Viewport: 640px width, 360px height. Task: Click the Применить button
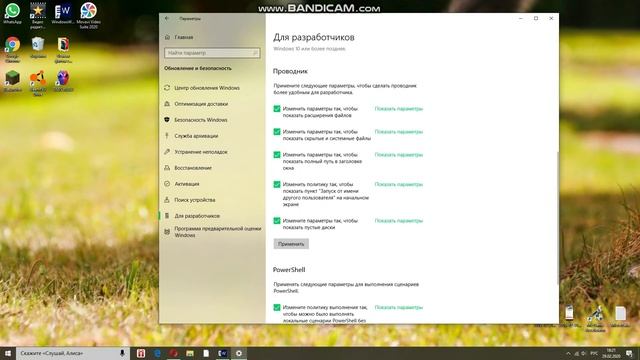point(291,244)
